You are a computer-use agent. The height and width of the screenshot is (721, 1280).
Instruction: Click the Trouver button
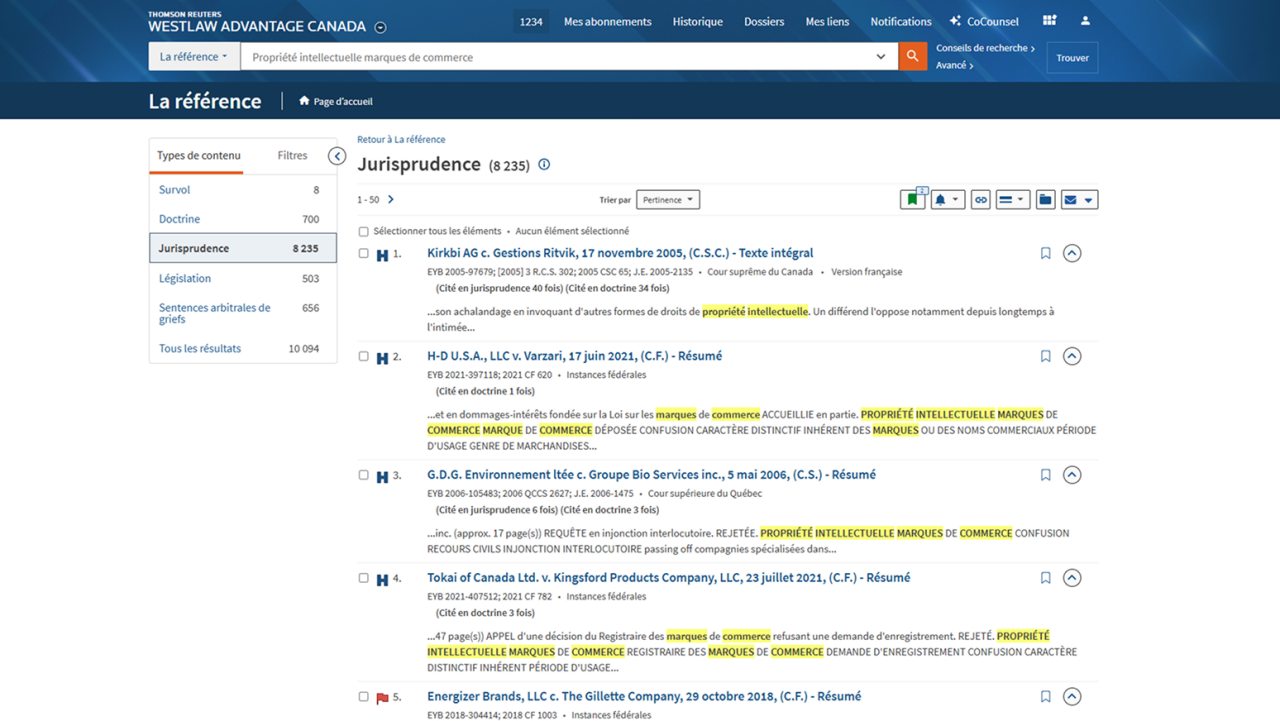click(x=1072, y=58)
